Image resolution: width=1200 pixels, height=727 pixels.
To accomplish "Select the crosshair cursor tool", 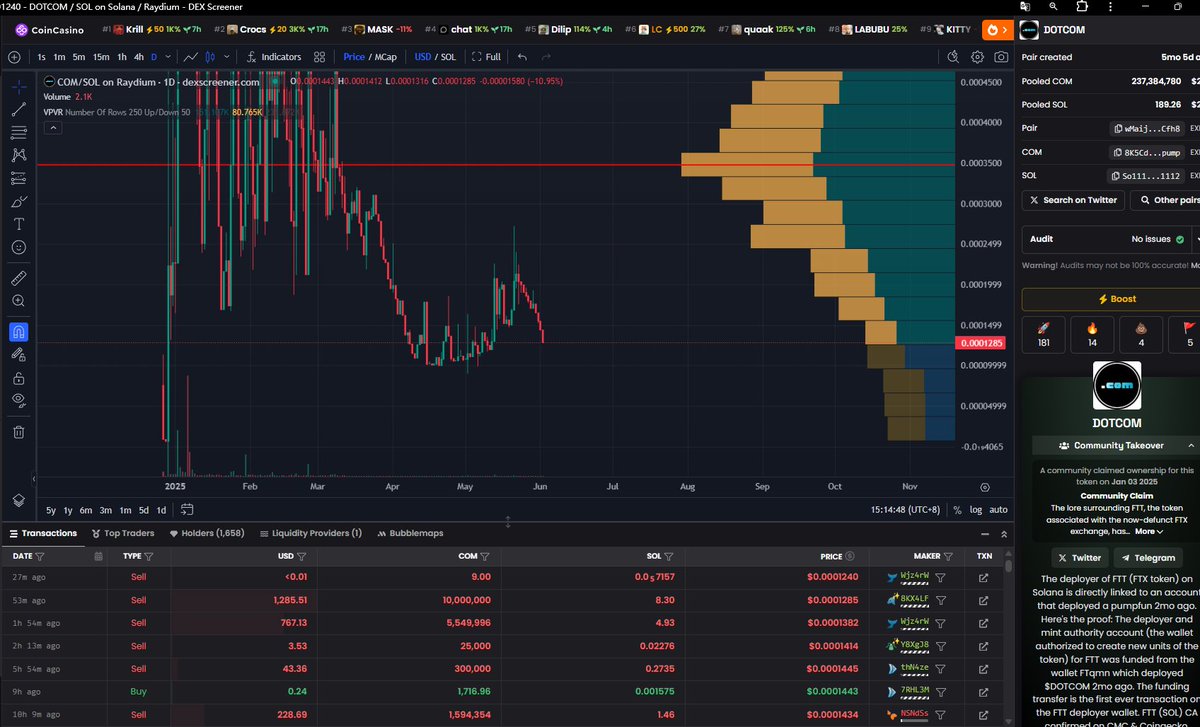I will (x=18, y=87).
